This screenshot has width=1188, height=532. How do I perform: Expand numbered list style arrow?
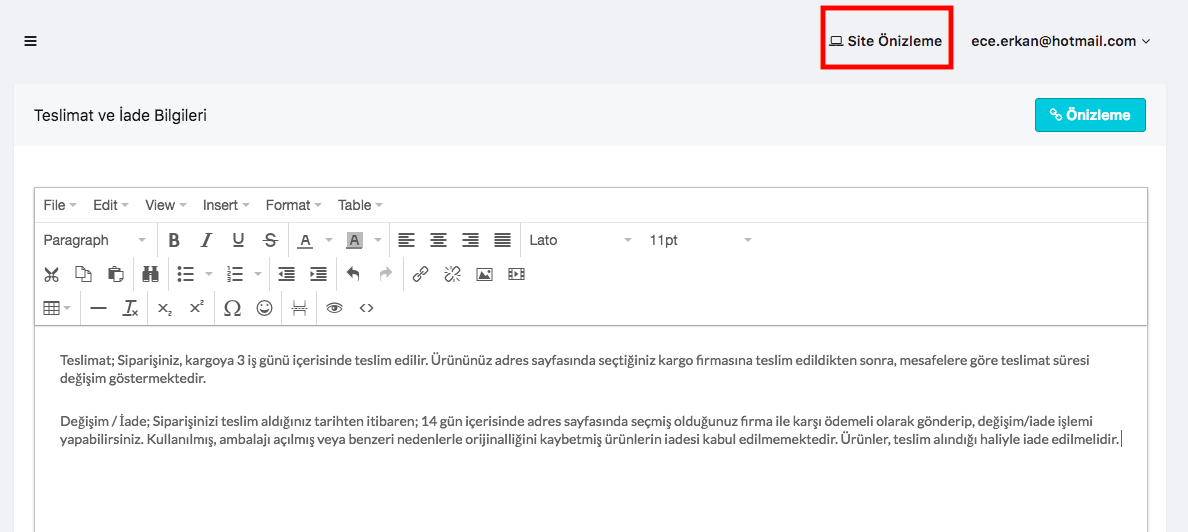[258, 274]
